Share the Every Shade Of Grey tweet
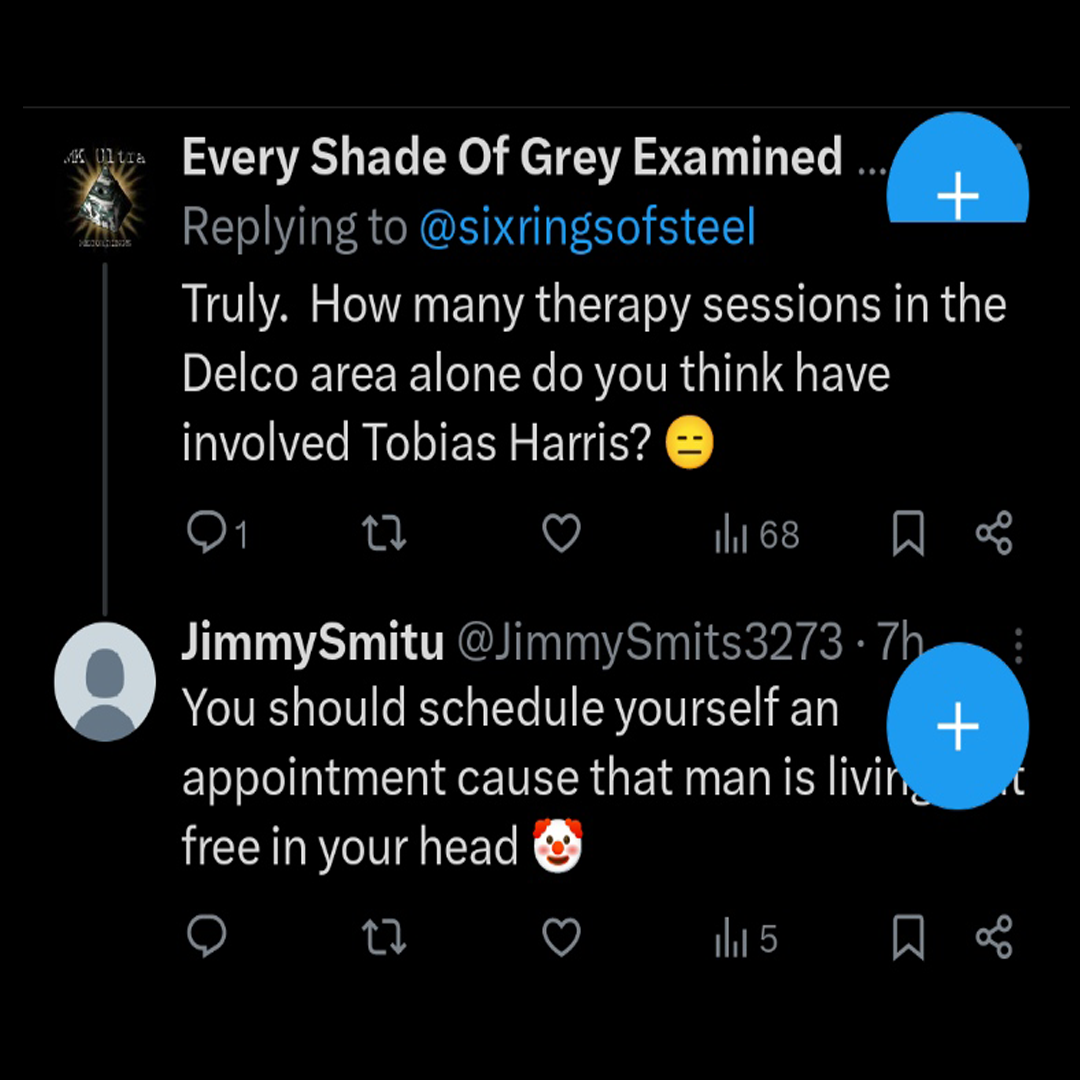1080x1080 pixels. (994, 534)
